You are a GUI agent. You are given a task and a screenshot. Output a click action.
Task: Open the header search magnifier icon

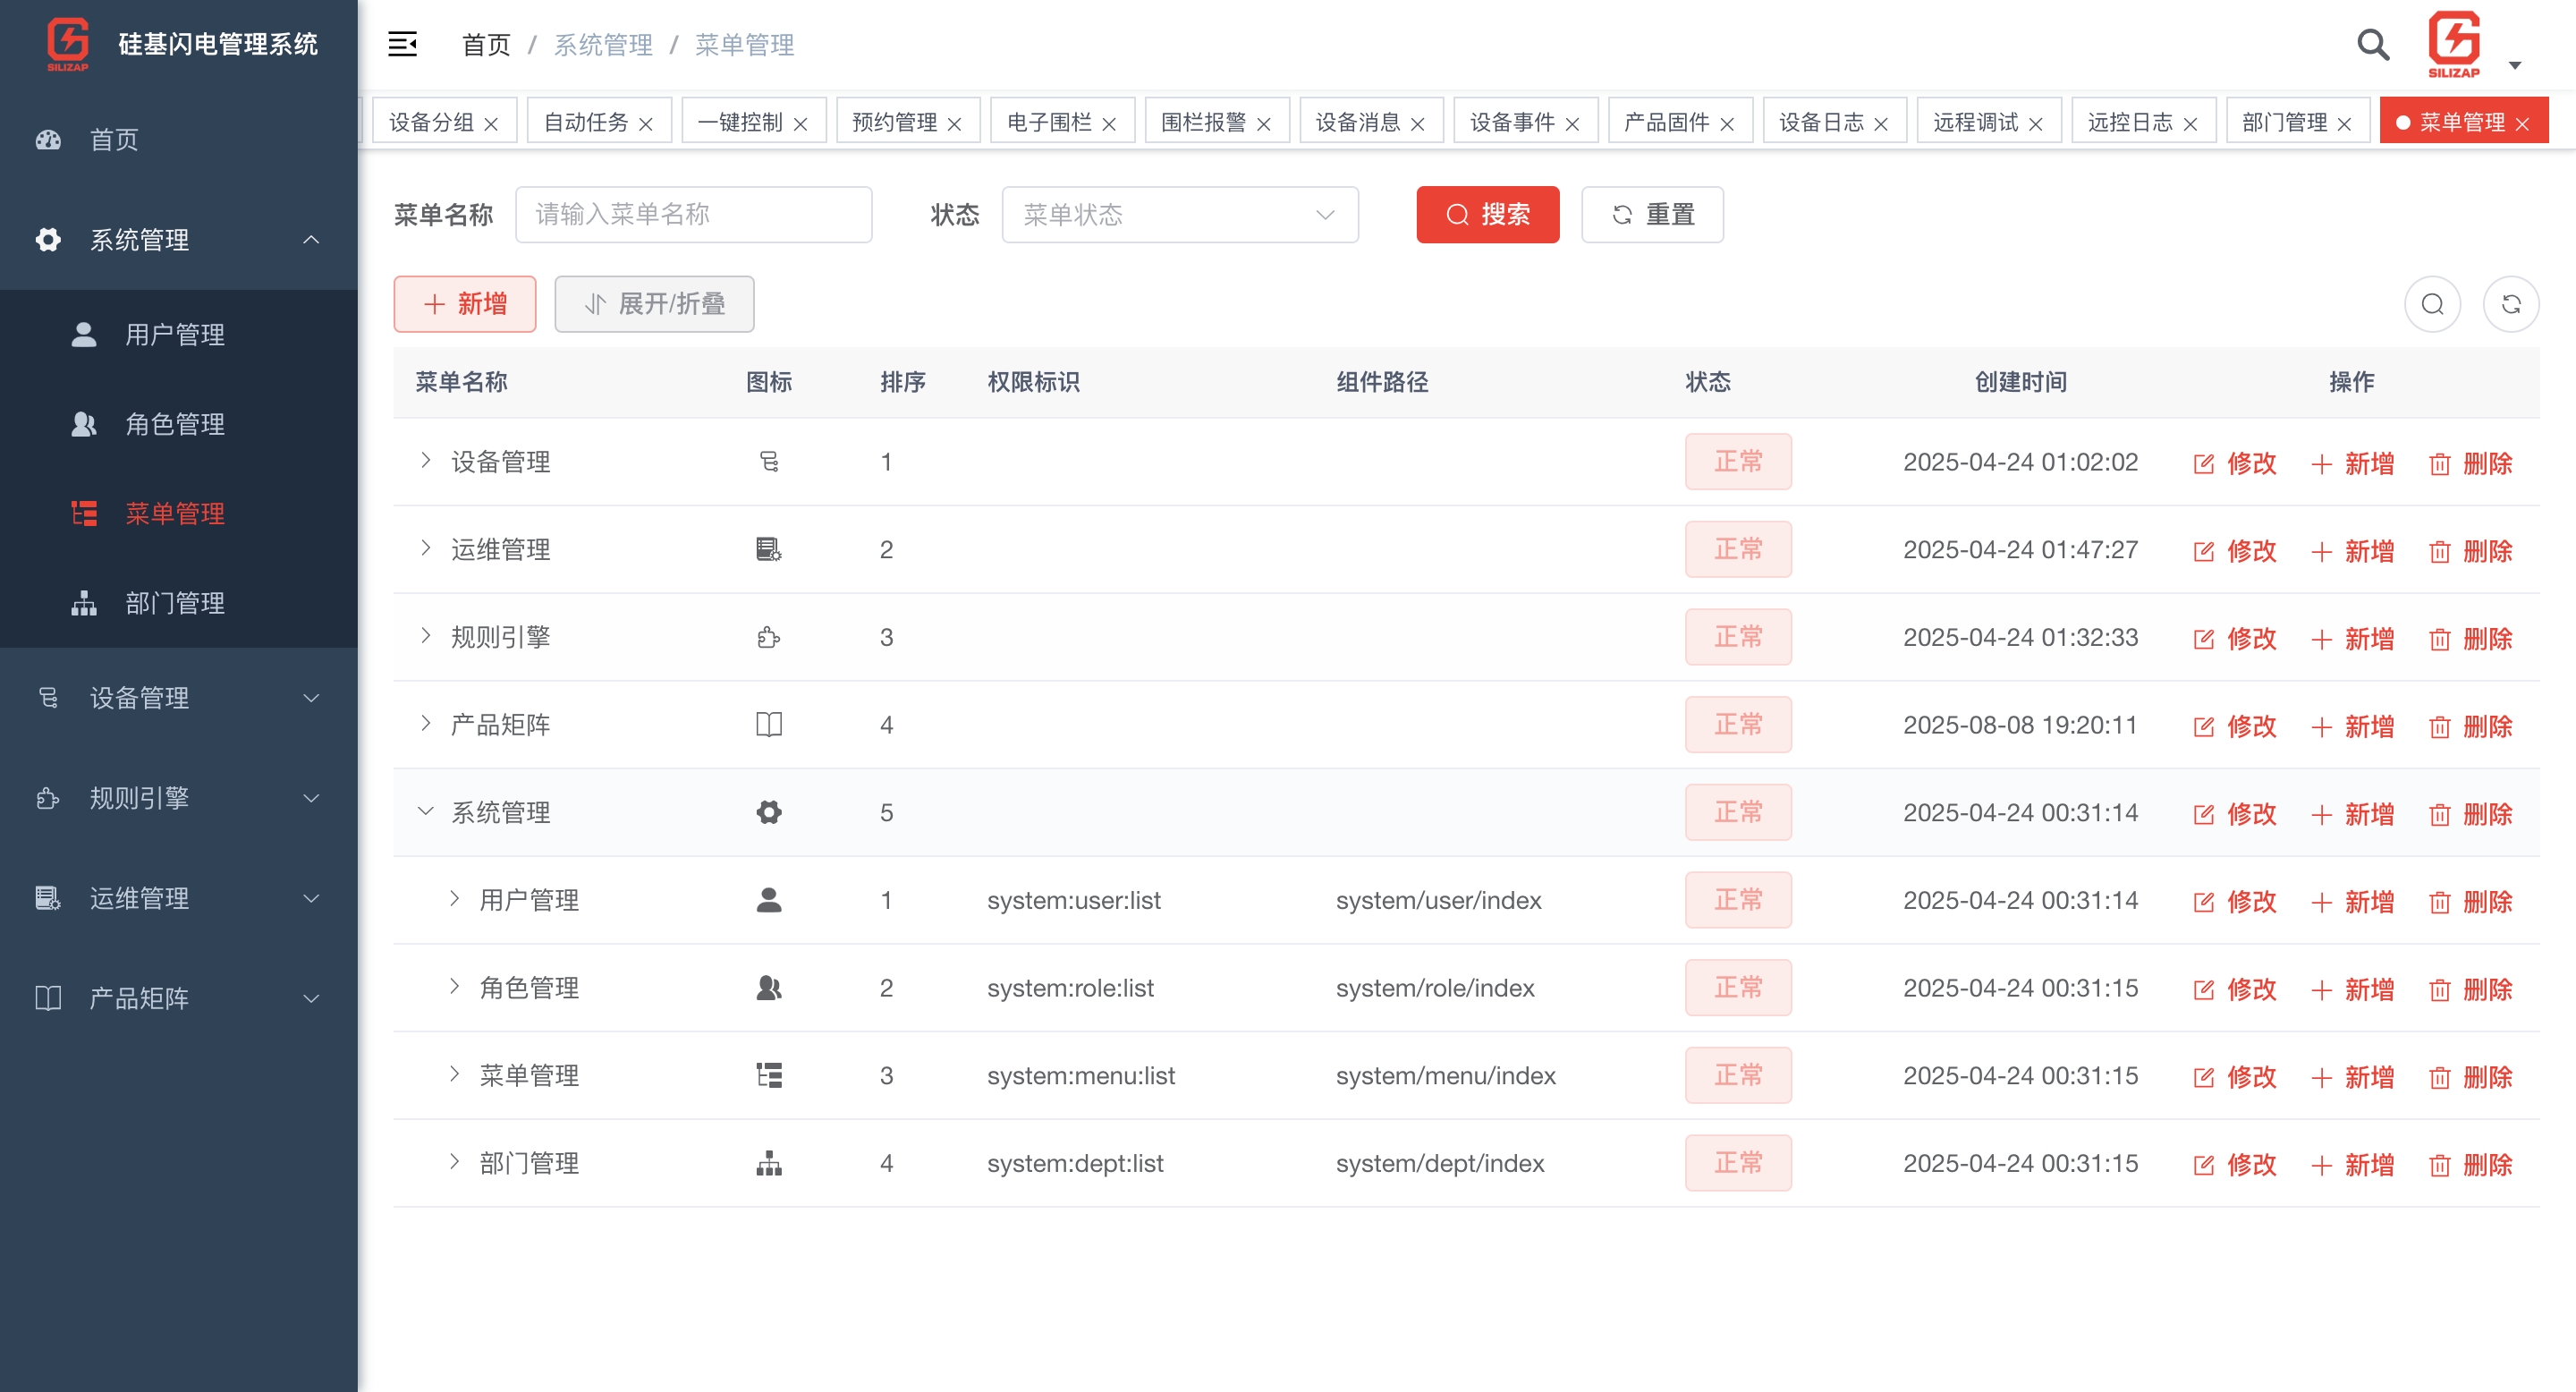click(2372, 44)
